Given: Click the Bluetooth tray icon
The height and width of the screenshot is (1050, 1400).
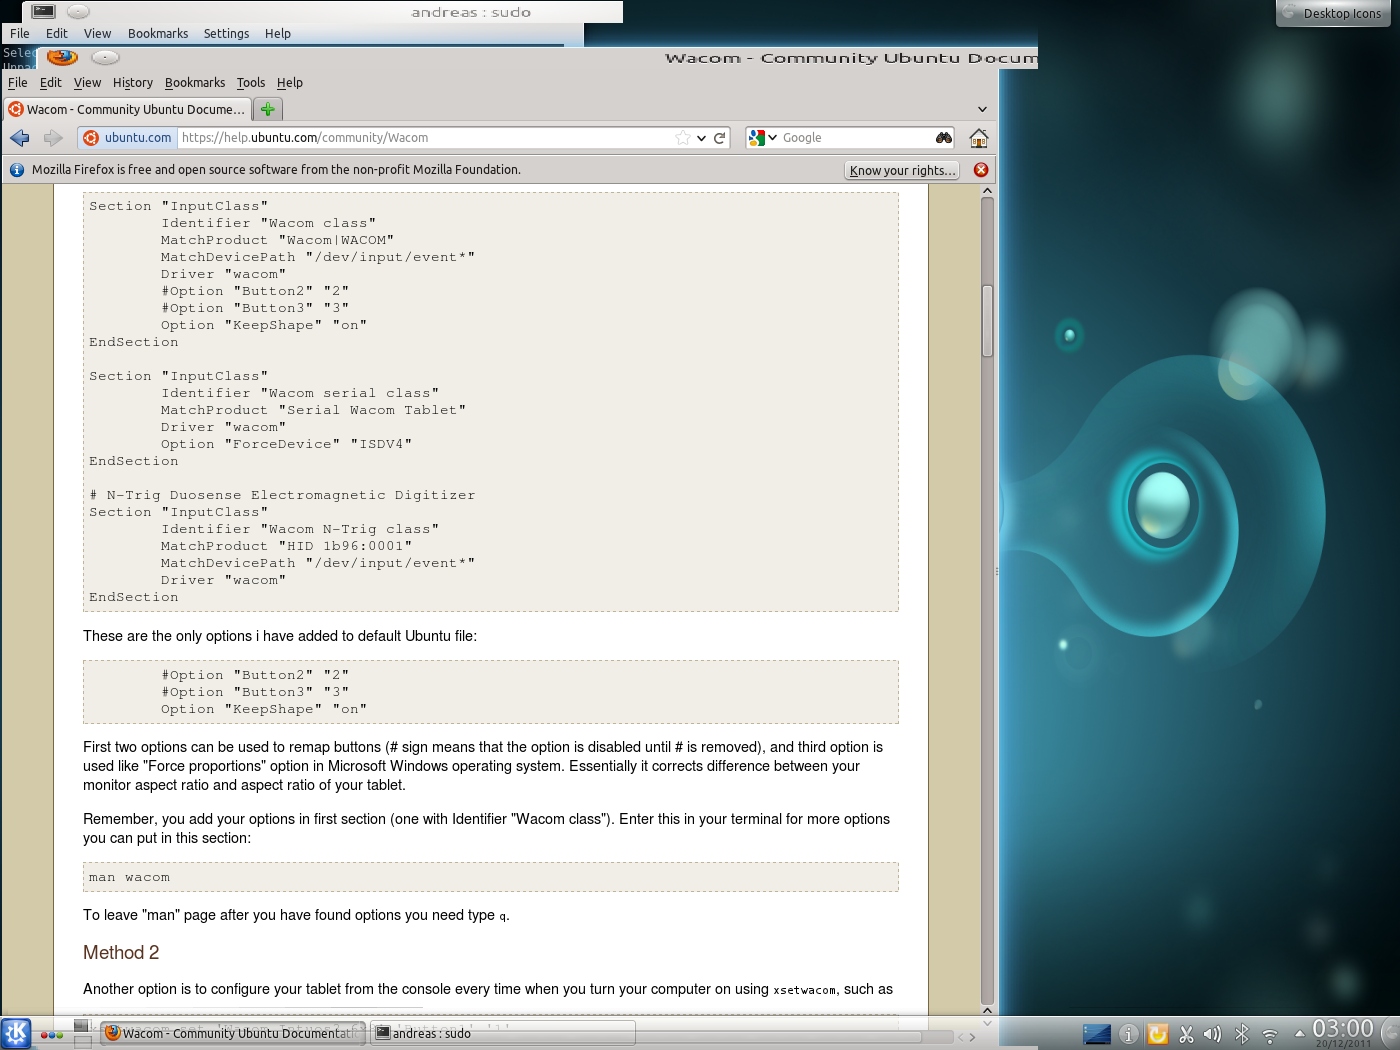Looking at the screenshot, I should pyautogui.click(x=1242, y=1035).
